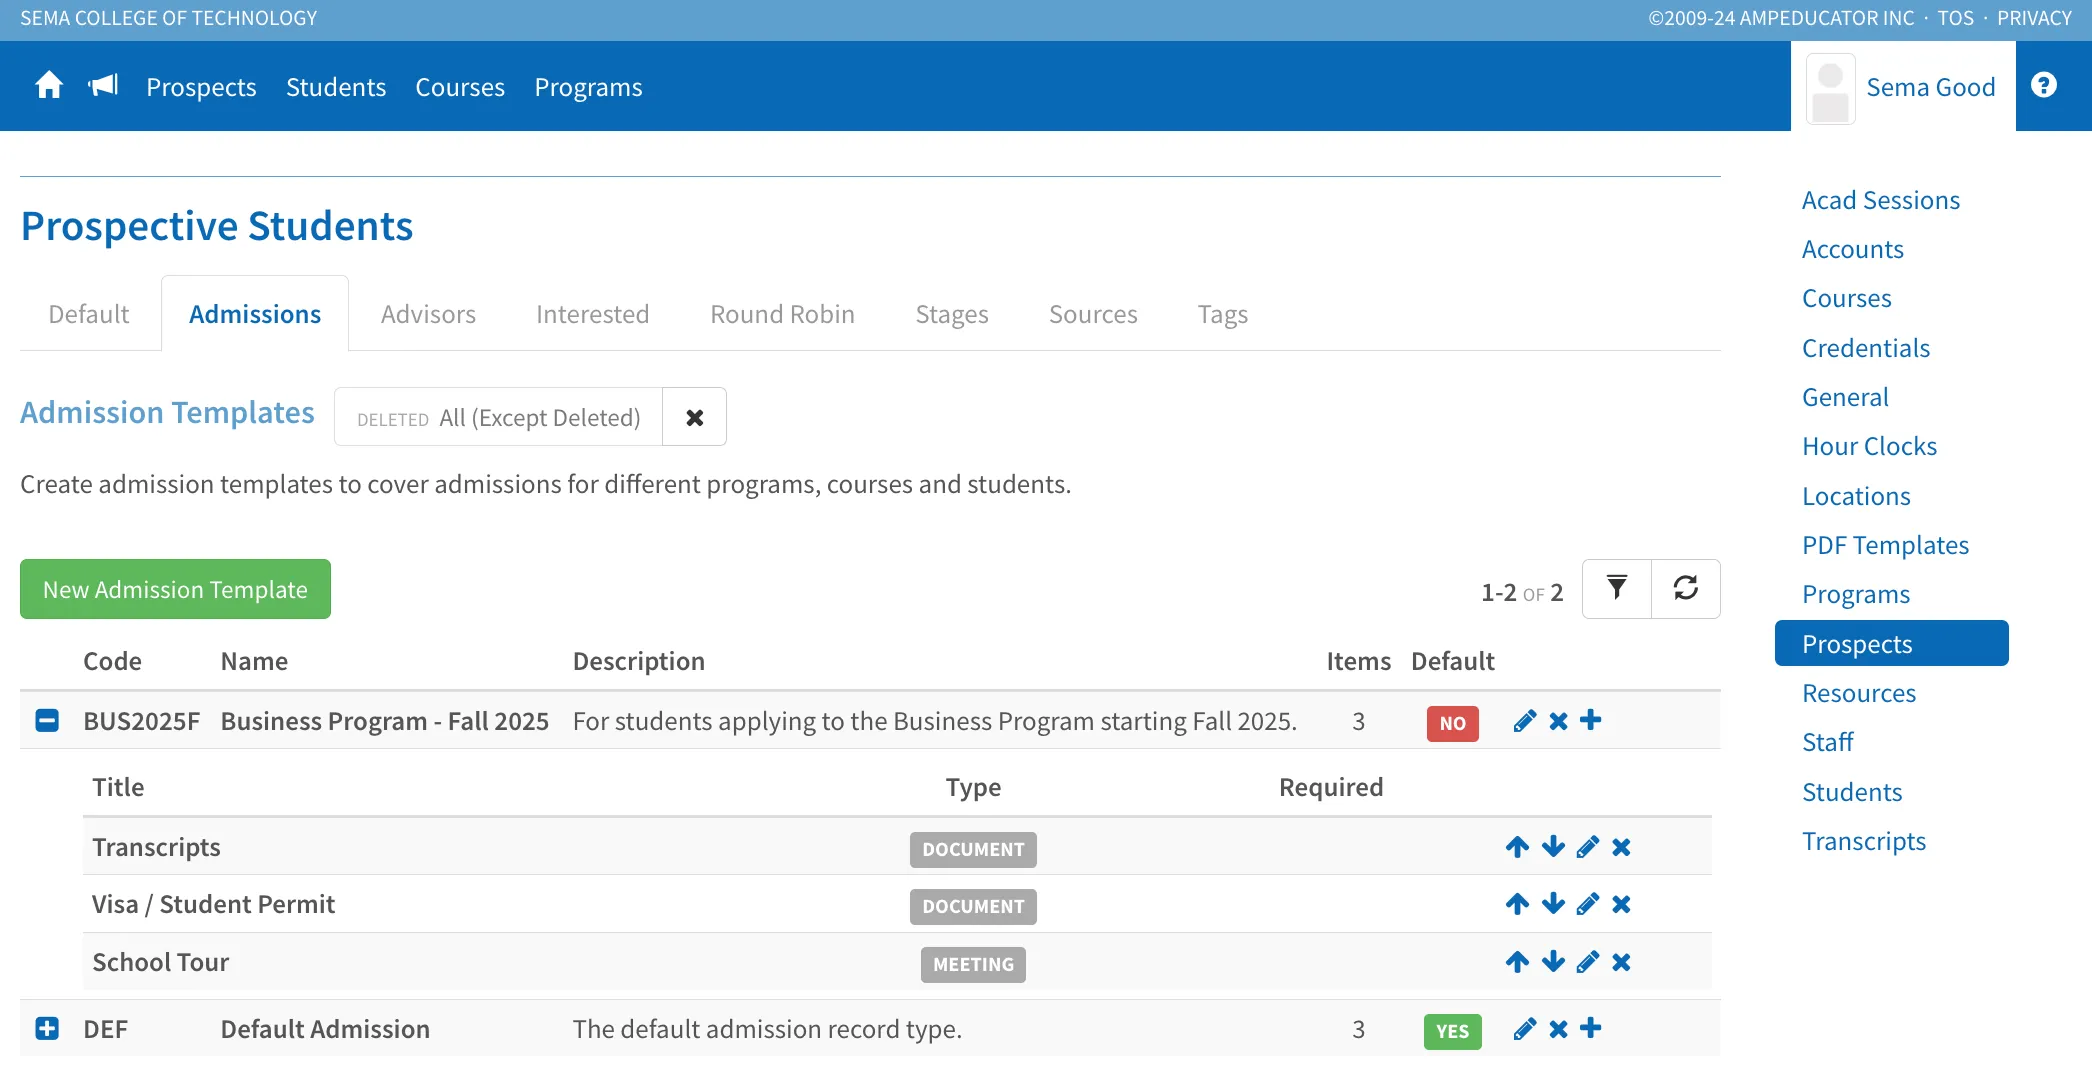The width and height of the screenshot is (2092, 1074).
Task: Move Transcripts item up
Action: 1517,847
